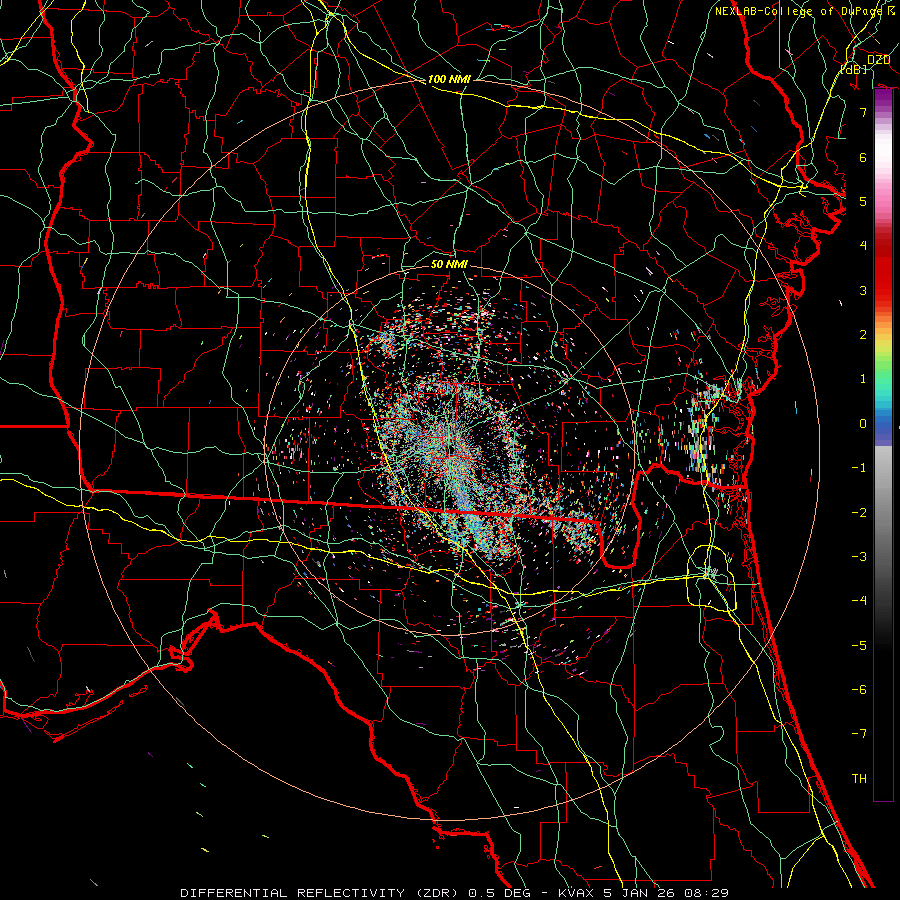
Task: Click the "NEXLAB-College of DuPage" credit text
Action: pos(800,11)
